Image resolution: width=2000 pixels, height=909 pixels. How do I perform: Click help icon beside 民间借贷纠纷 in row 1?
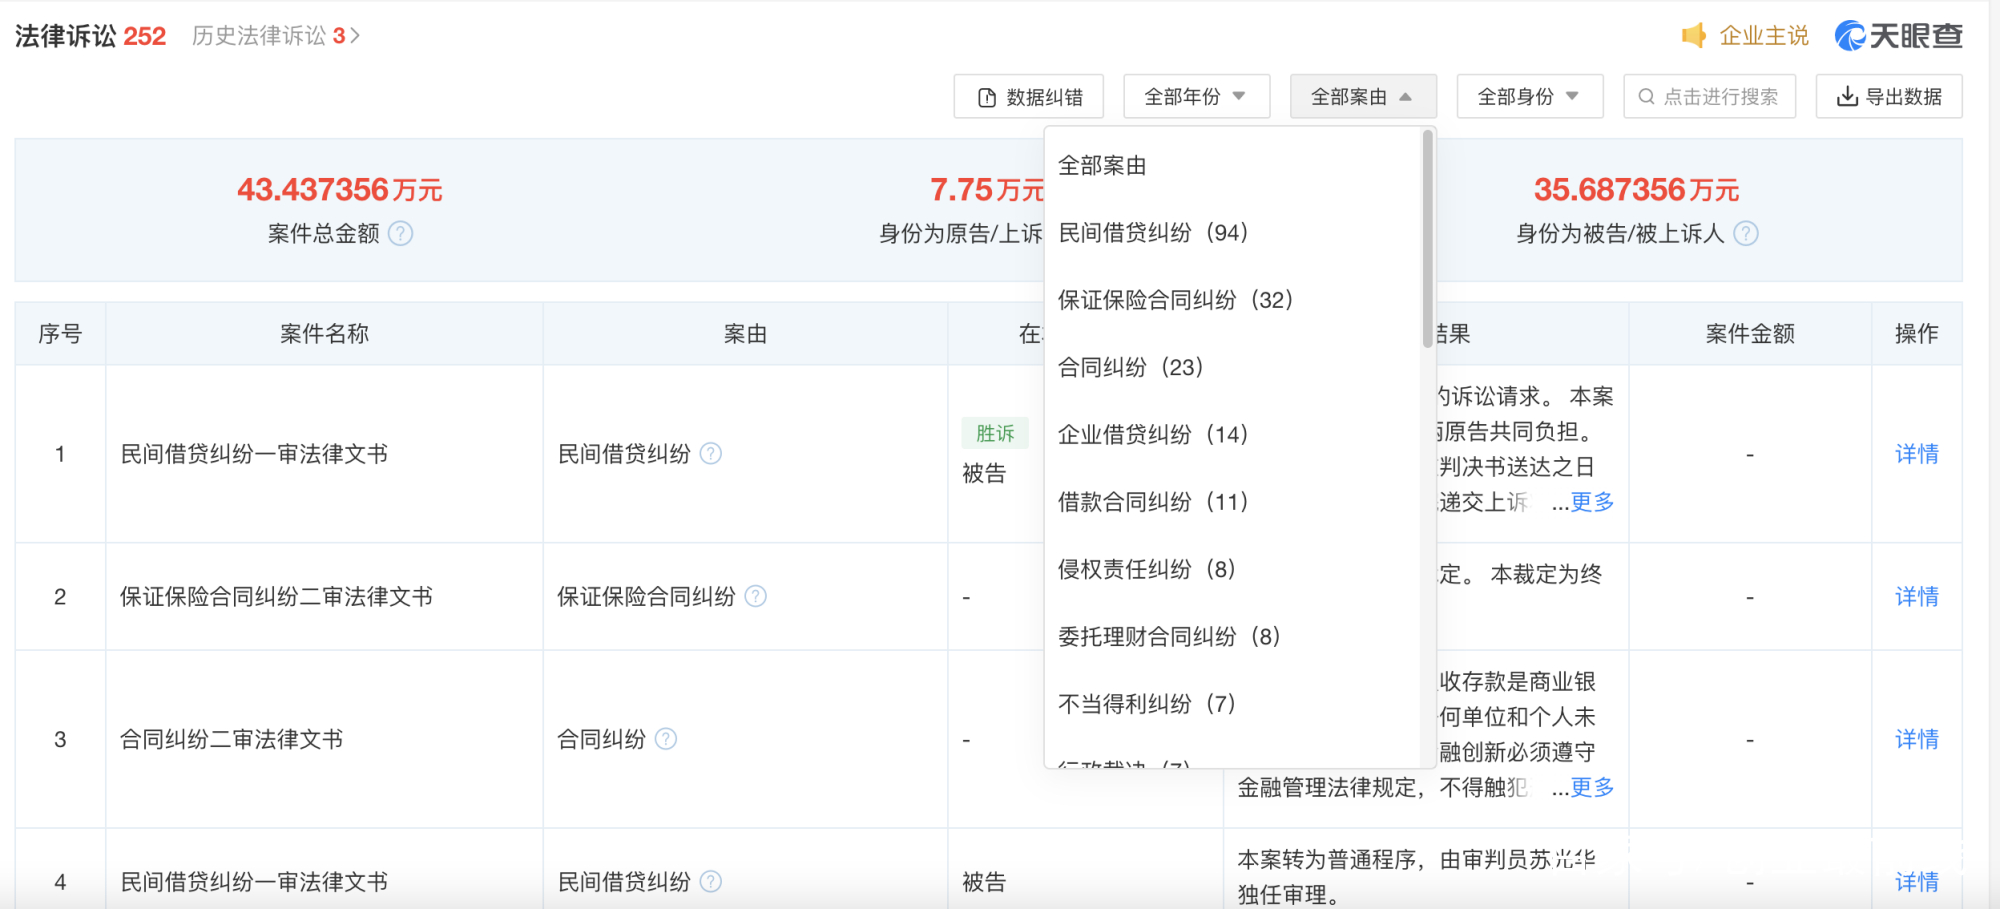[711, 454]
